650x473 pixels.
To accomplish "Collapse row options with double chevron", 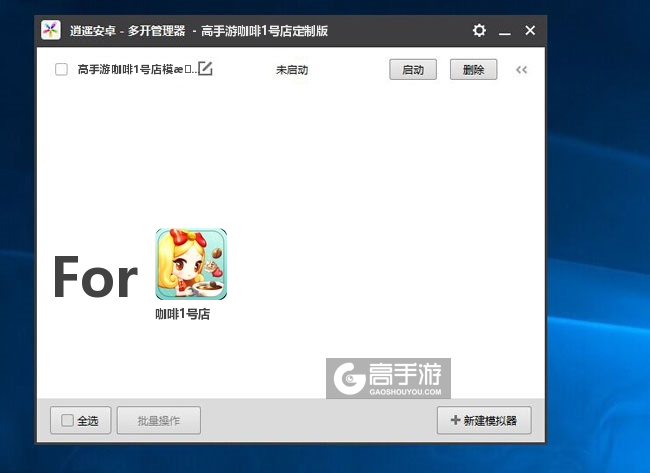I will [521, 70].
